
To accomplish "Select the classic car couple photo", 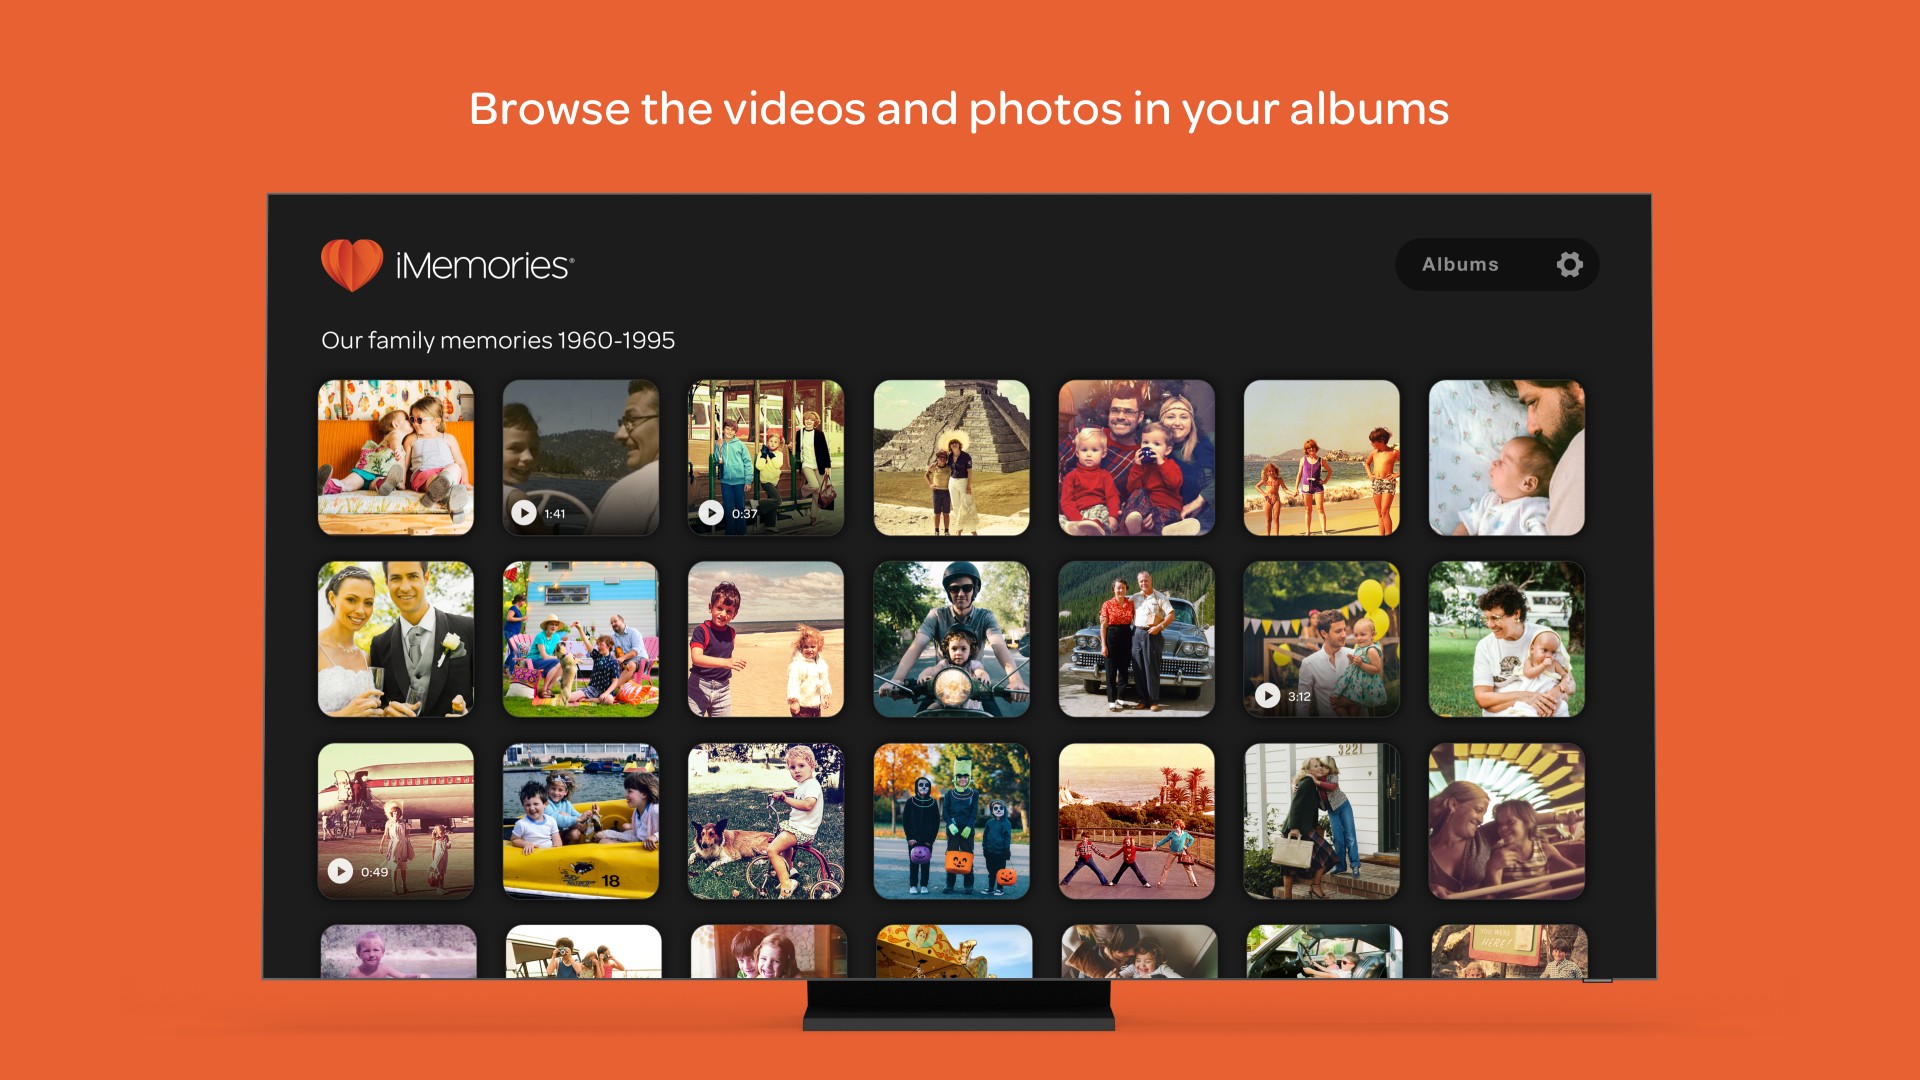I will pyautogui.click(x=1136, y=639).
